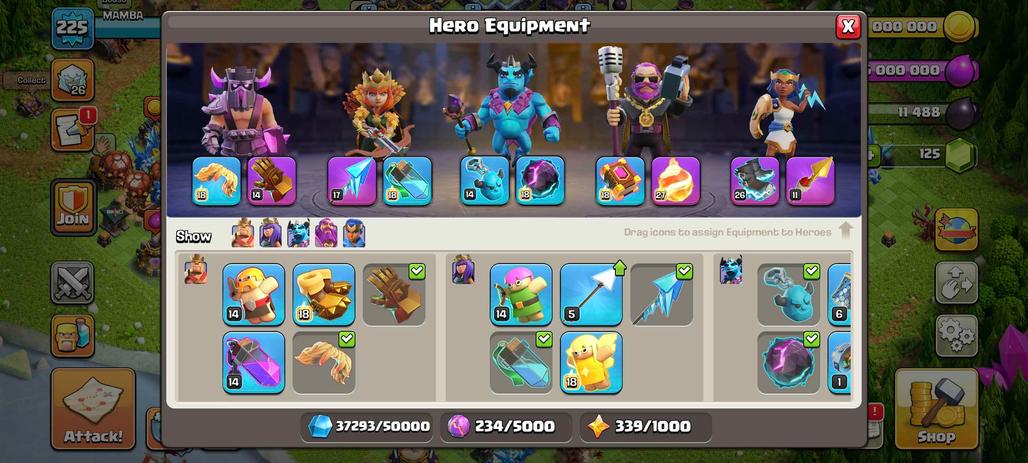The width and height of the screenshot is (1028, 463).
Task: Tap the checked Invisibility Vial equipment
Action: 521,362
